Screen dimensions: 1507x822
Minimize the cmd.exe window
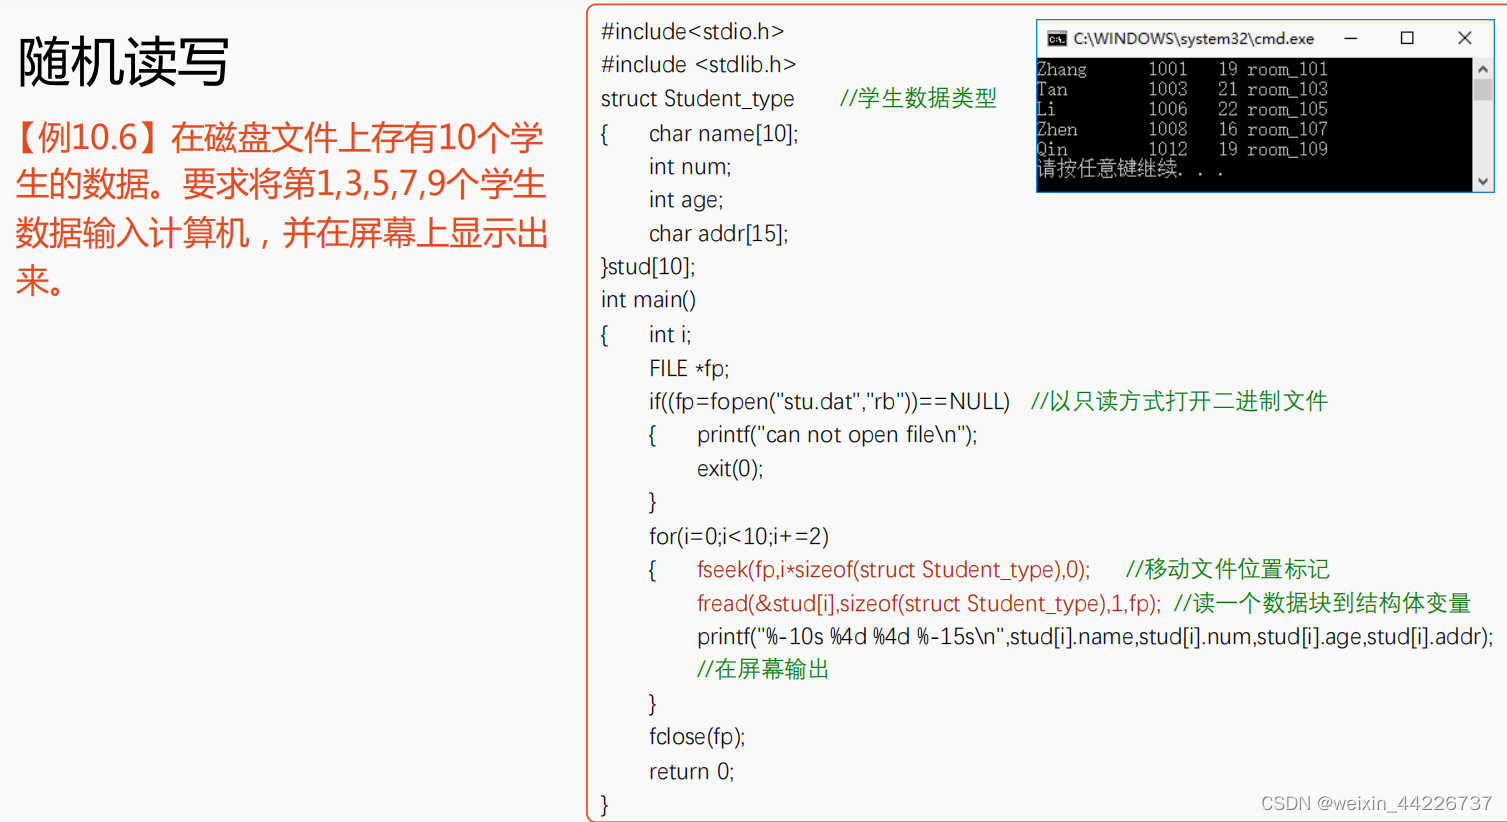pos(1350,38)
